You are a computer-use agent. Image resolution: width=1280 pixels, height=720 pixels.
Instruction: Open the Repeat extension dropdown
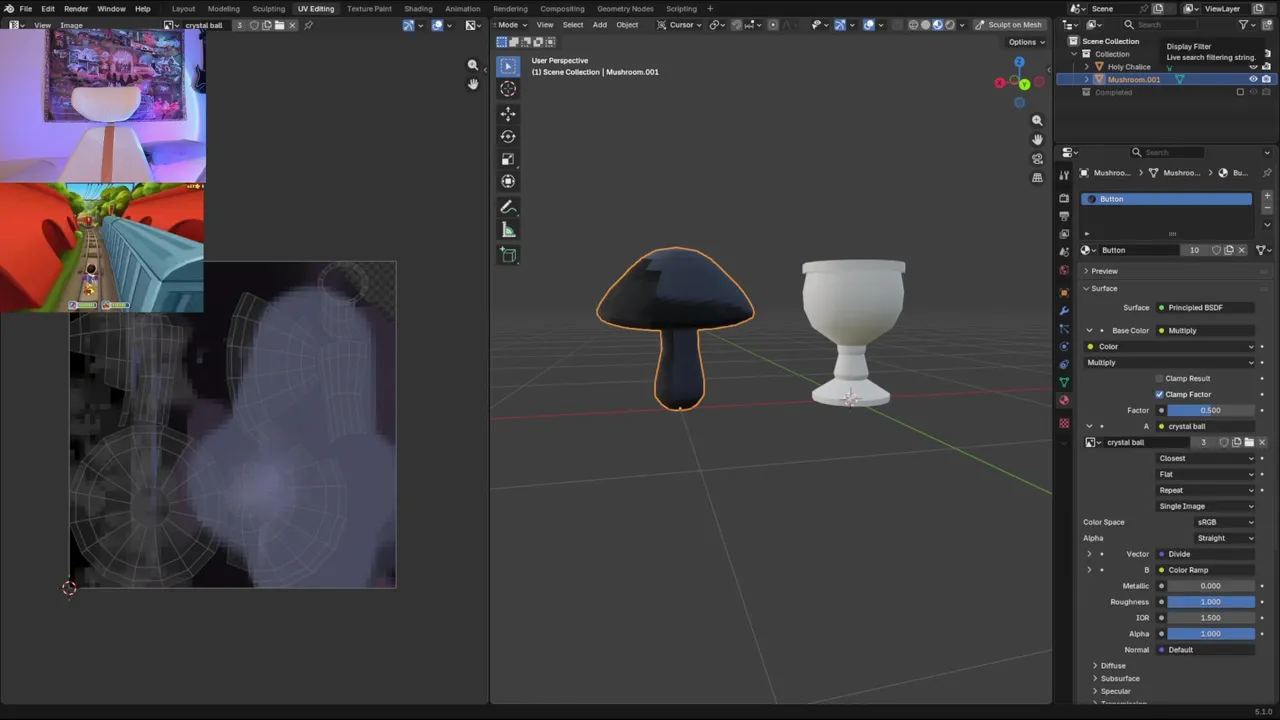(x=1205, y=490)
